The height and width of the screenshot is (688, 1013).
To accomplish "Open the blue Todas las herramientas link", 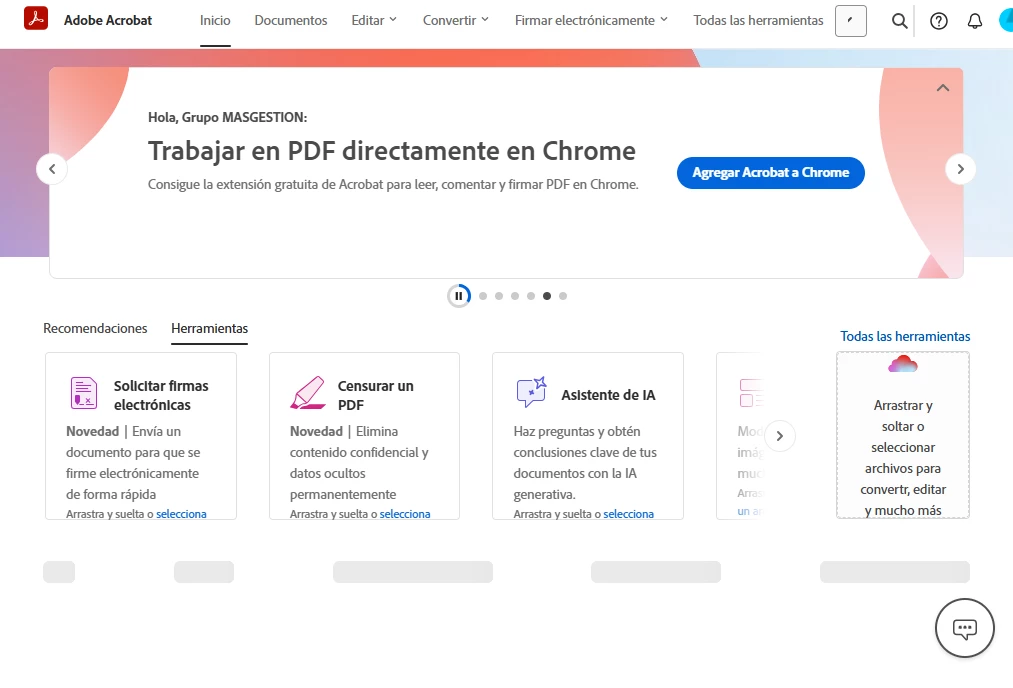I will (x=905, y=337).
